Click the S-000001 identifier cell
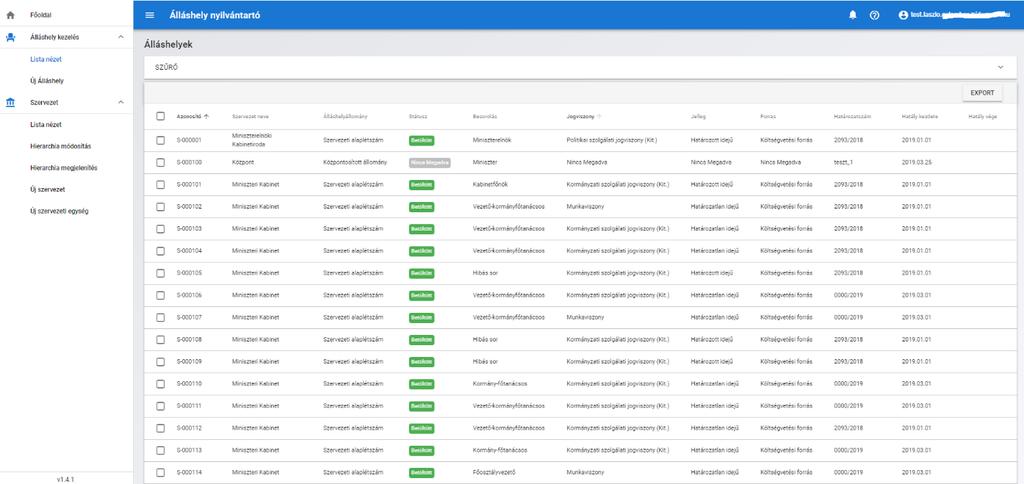Image resolution: width=1024 pixels, height=484 pixels. click(189, 140)
